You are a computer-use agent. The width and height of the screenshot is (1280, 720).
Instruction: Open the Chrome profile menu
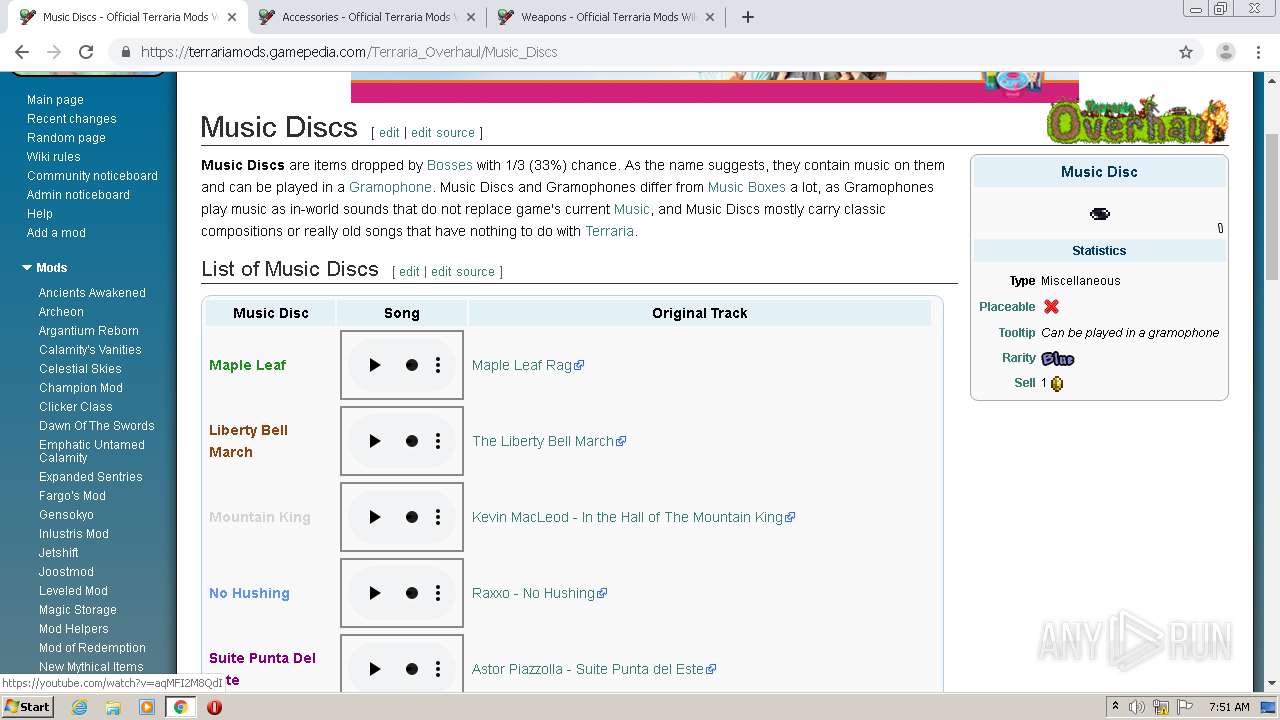click(x=1226, y=52)
